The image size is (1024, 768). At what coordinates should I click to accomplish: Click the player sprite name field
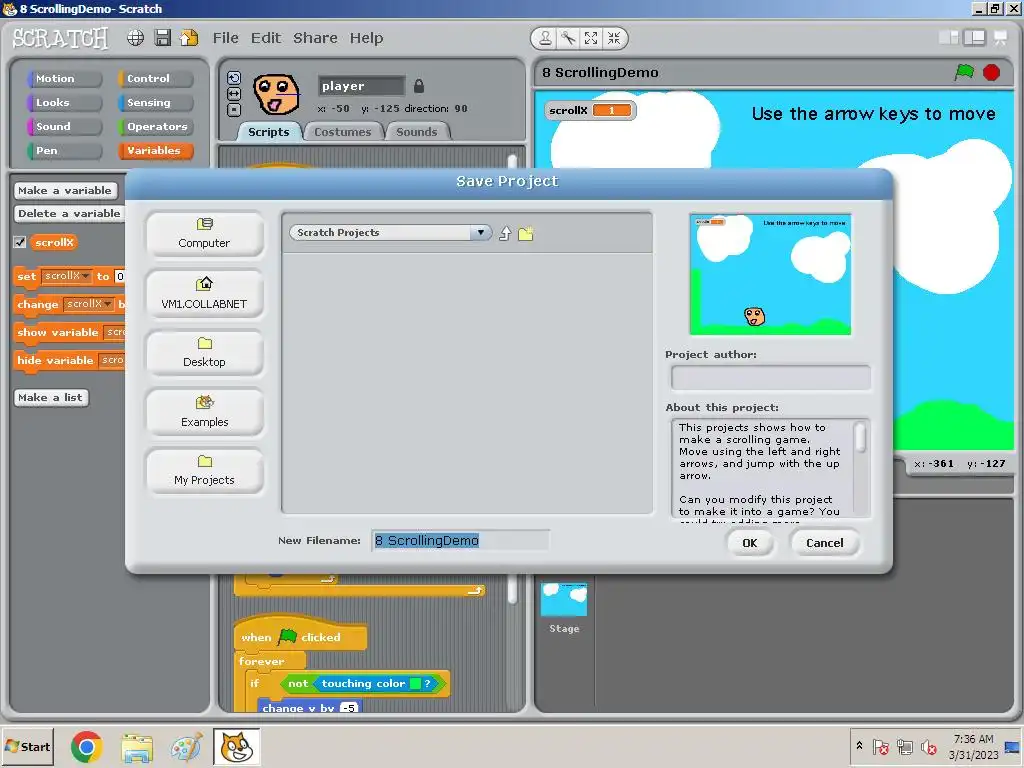(361, 86)
